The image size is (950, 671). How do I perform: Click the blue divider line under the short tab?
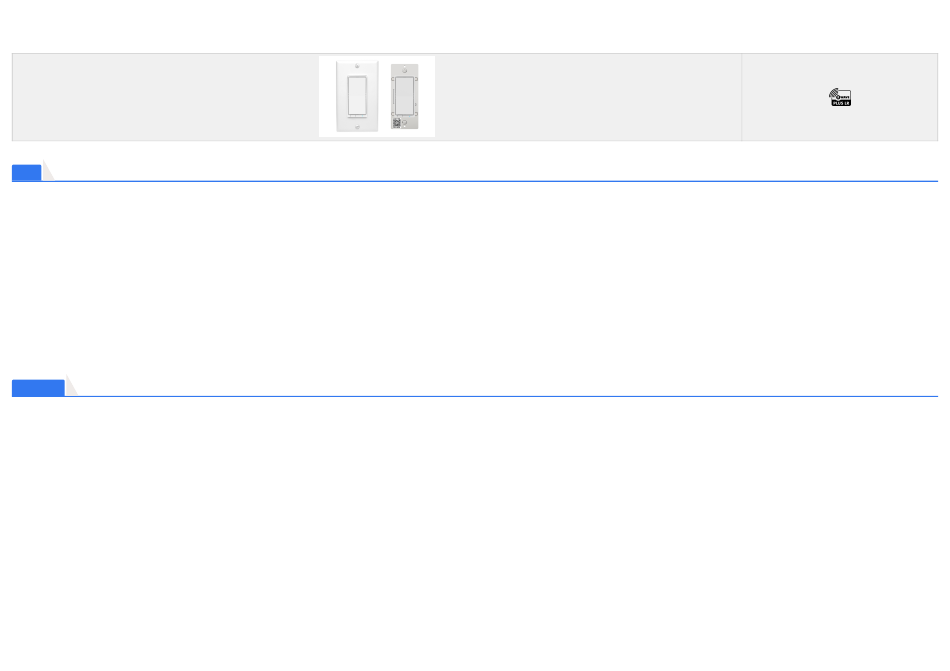point(475,181)
